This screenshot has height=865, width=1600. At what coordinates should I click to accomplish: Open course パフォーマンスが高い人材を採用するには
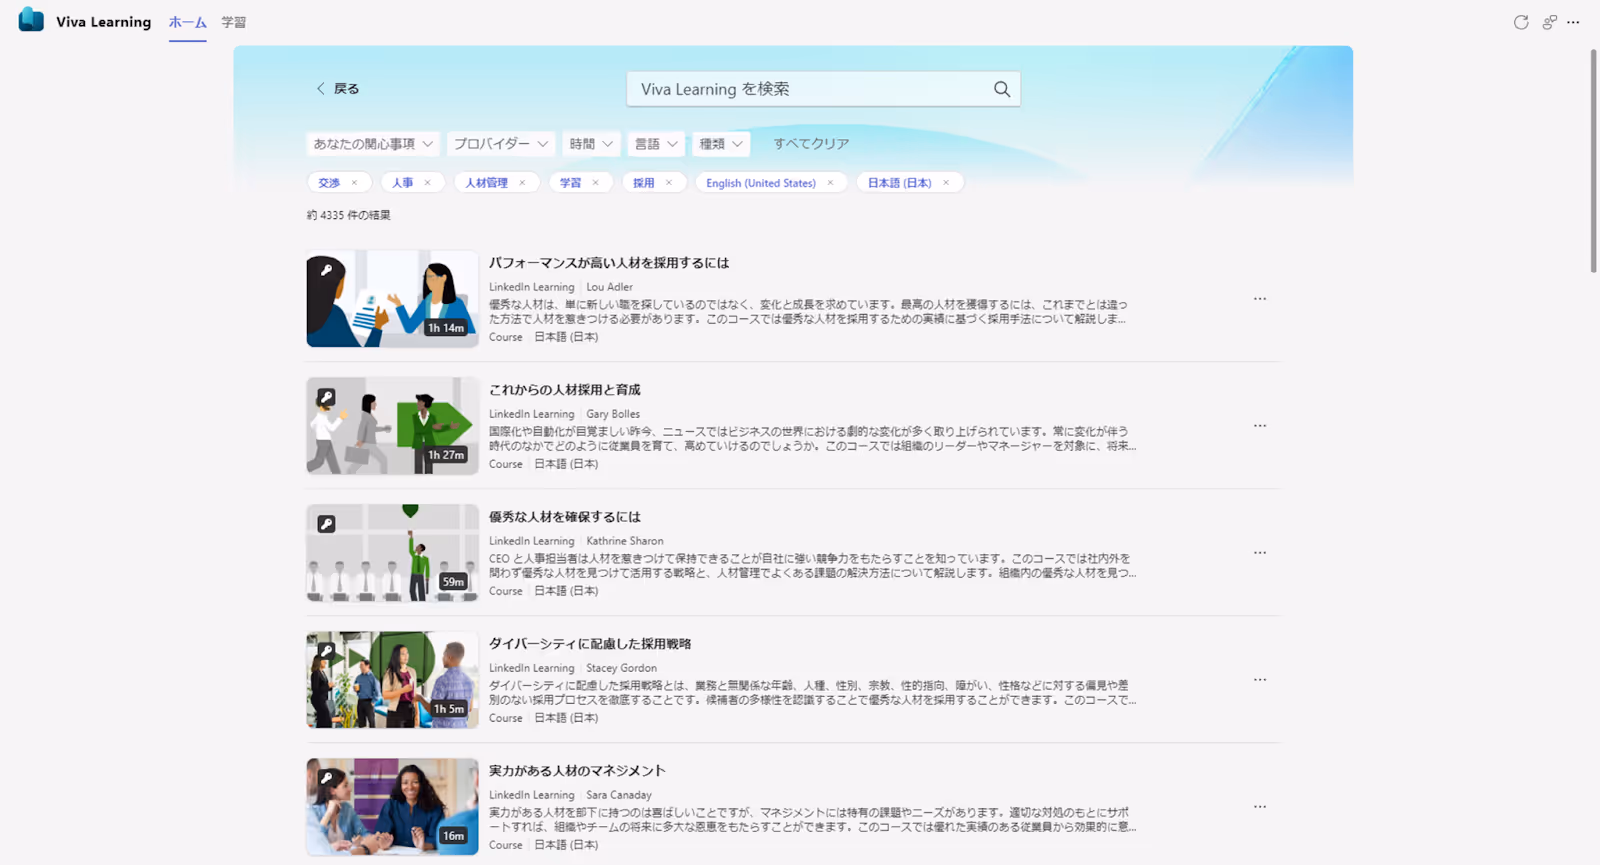pyautogui.click(x=609, y=263)
